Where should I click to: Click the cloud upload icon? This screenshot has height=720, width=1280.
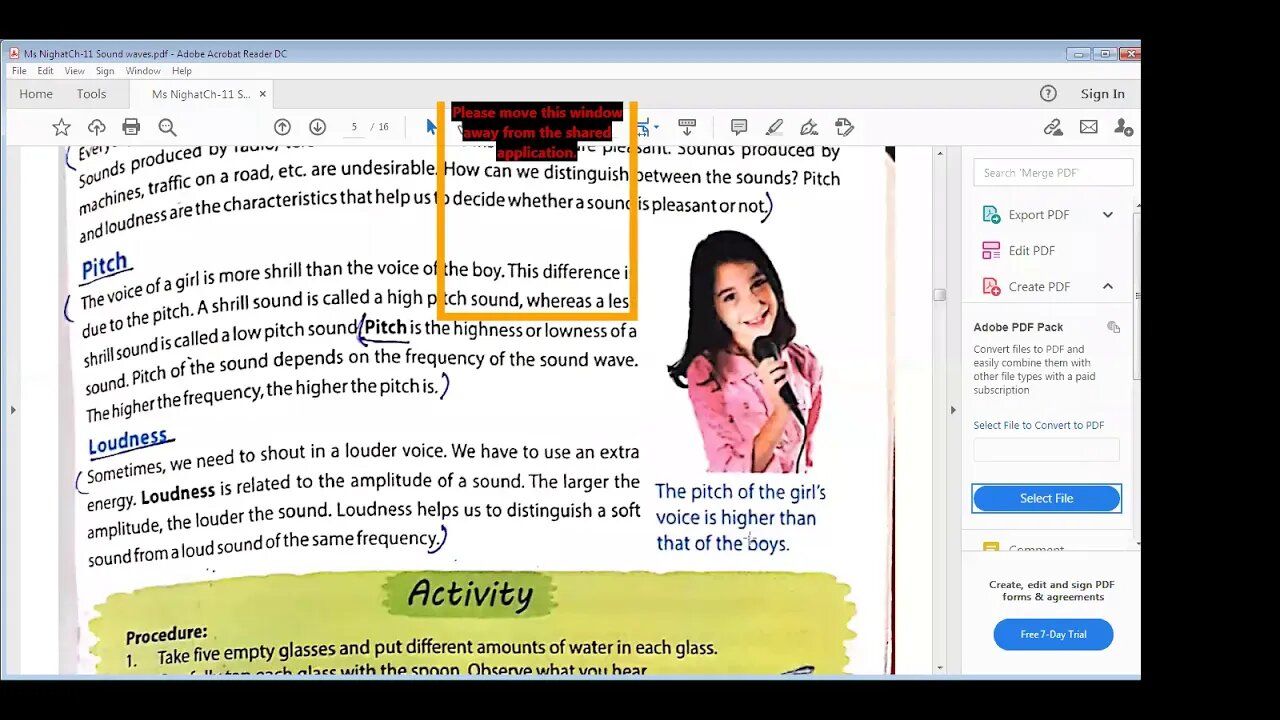point(96,127)
